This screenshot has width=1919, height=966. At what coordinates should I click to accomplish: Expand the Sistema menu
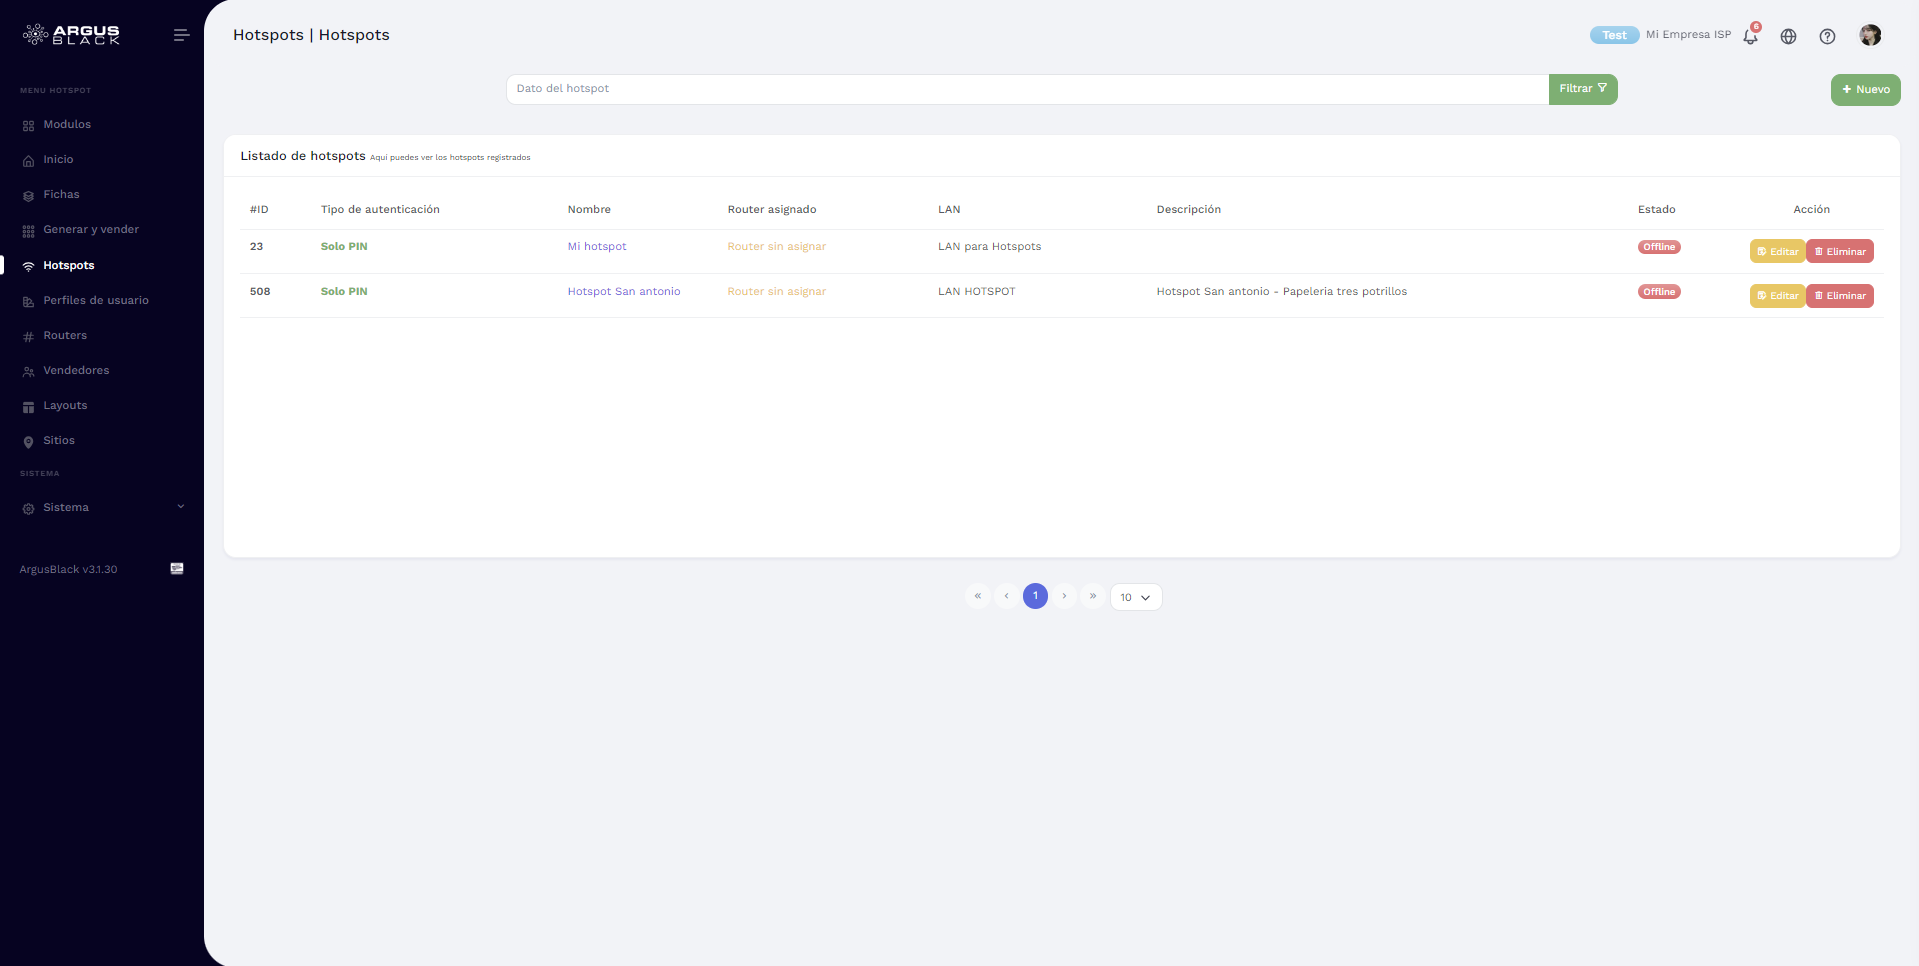pyautogui.click(x=67, y=507)
